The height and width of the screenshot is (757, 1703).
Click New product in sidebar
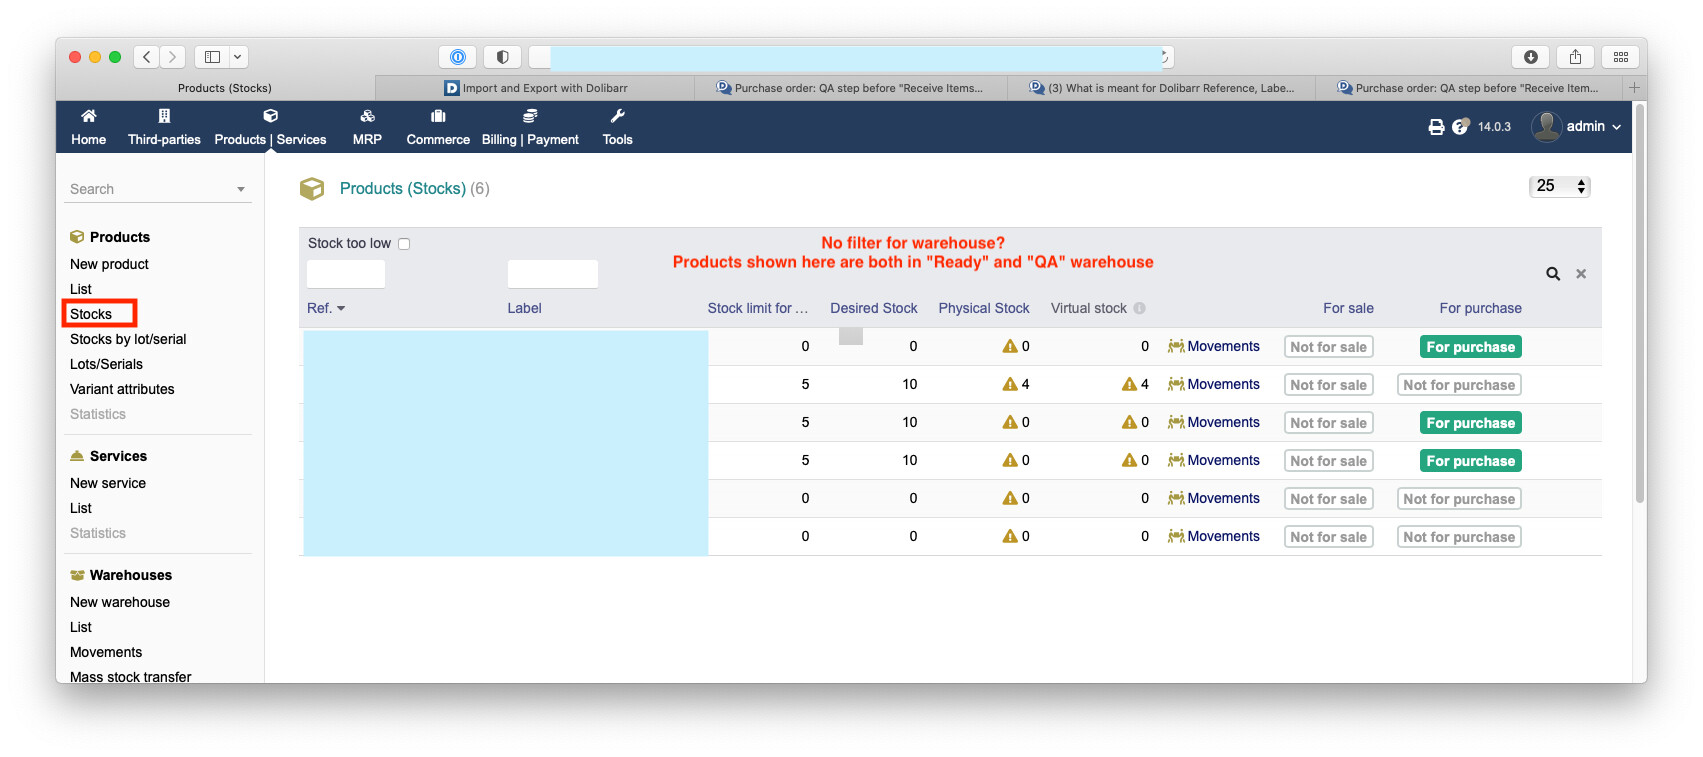[x=109, y=264]
